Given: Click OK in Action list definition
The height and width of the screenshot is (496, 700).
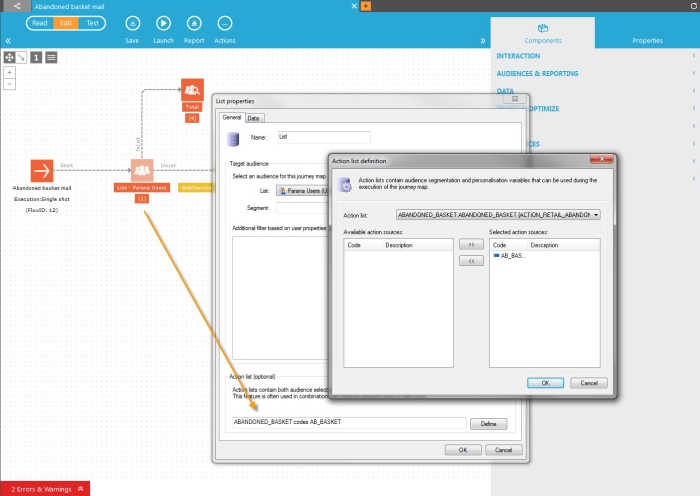Looking at the screenshot, I should (x=545, y=382).
